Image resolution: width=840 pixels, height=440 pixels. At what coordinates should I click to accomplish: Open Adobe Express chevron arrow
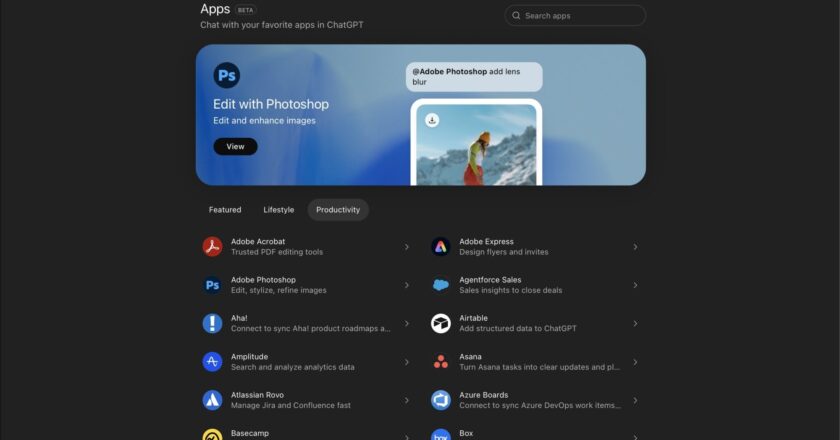635,247
